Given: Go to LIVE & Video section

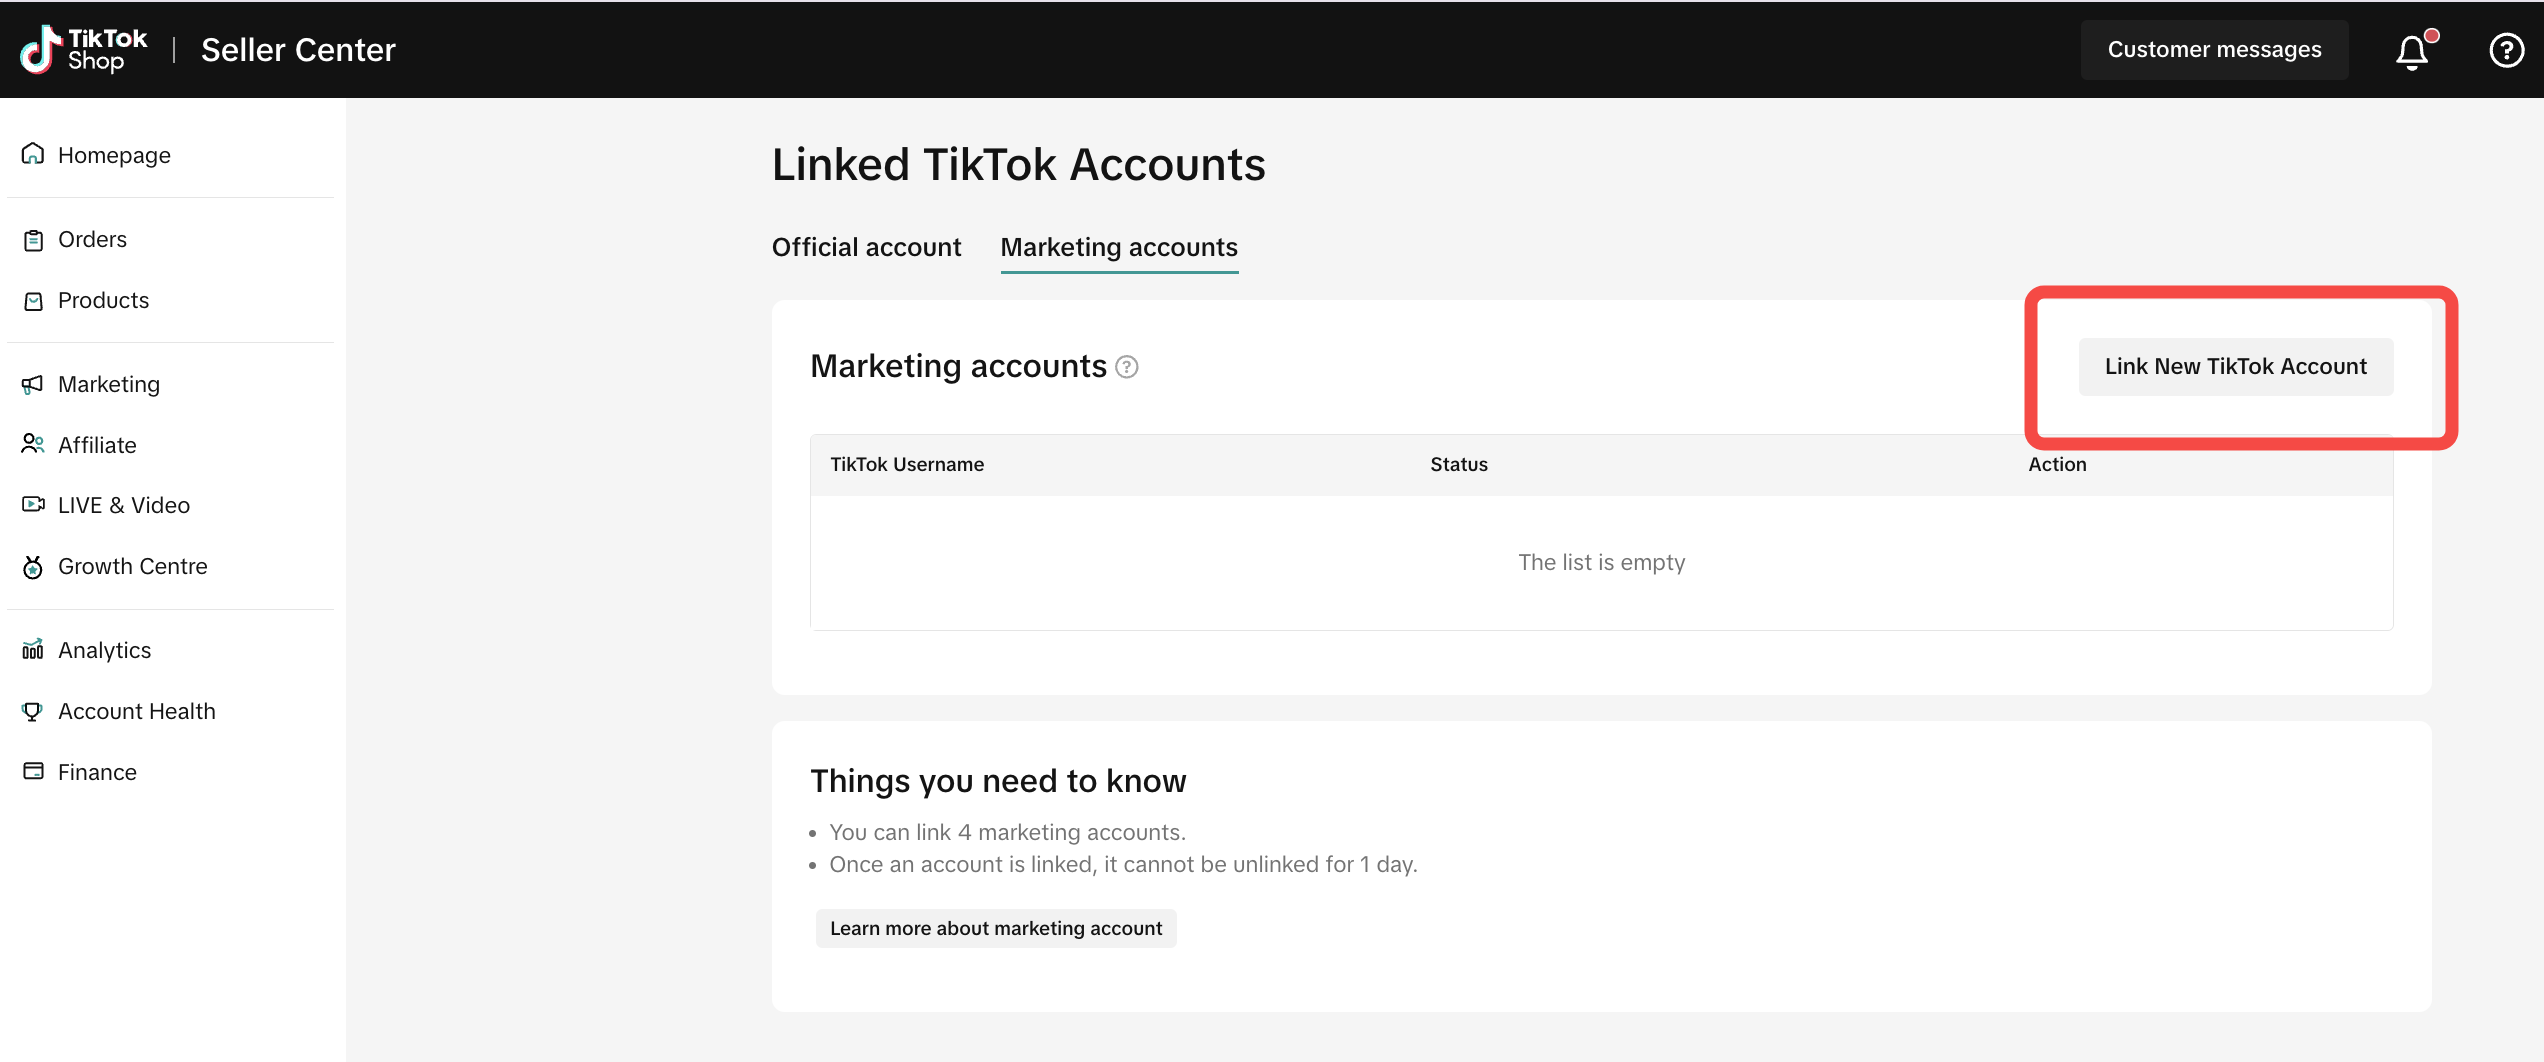Looking at the screenshot, I should pos(123,505).
